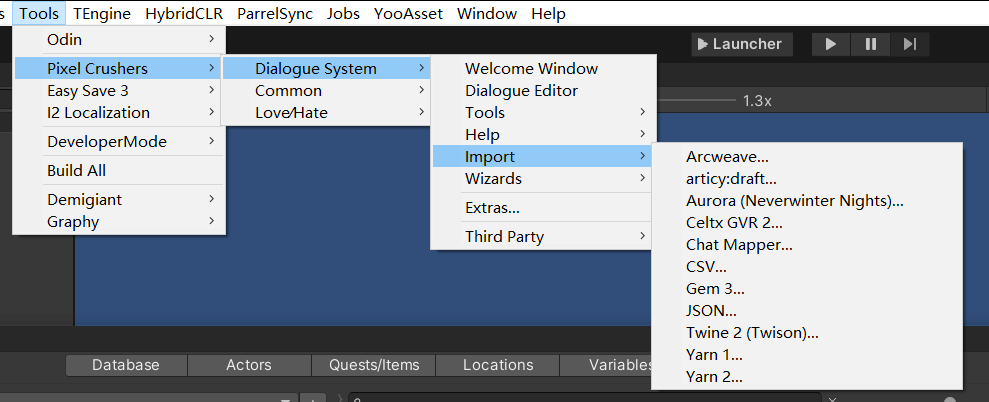Expand the Easy Save 3 submenu

pos(119,91)
